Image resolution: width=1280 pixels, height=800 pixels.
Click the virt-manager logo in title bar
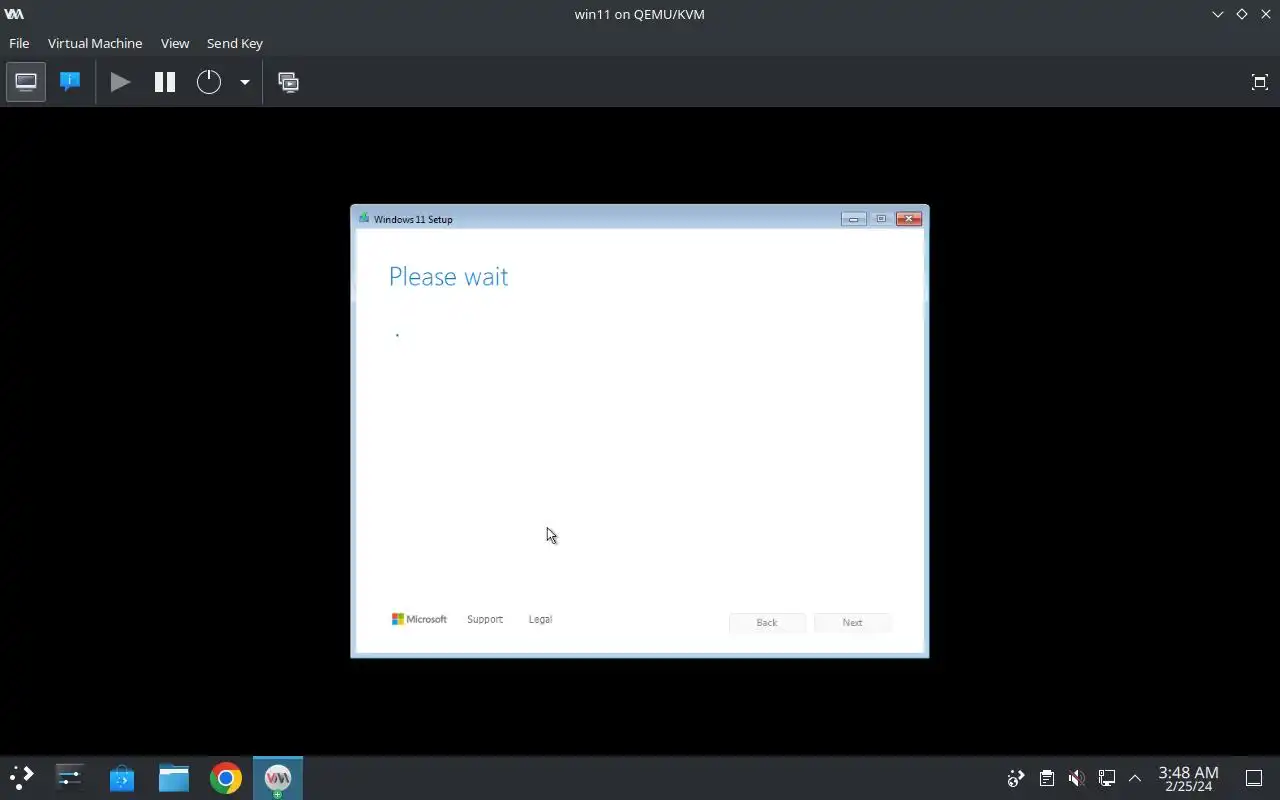tap(14, 14)
